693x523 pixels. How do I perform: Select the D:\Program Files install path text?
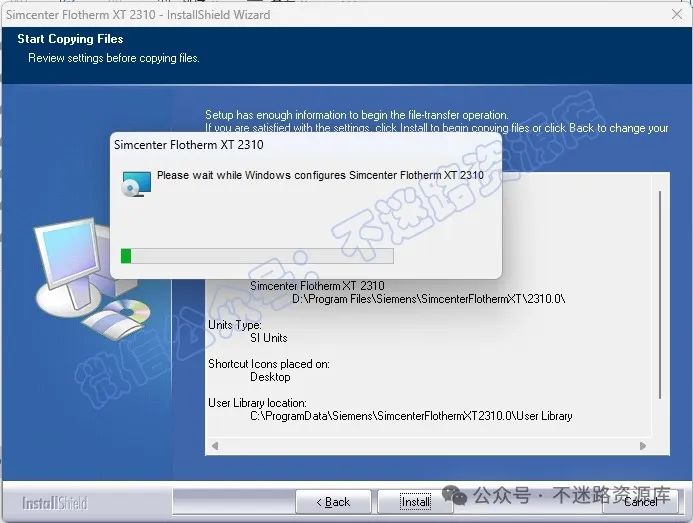428,299
